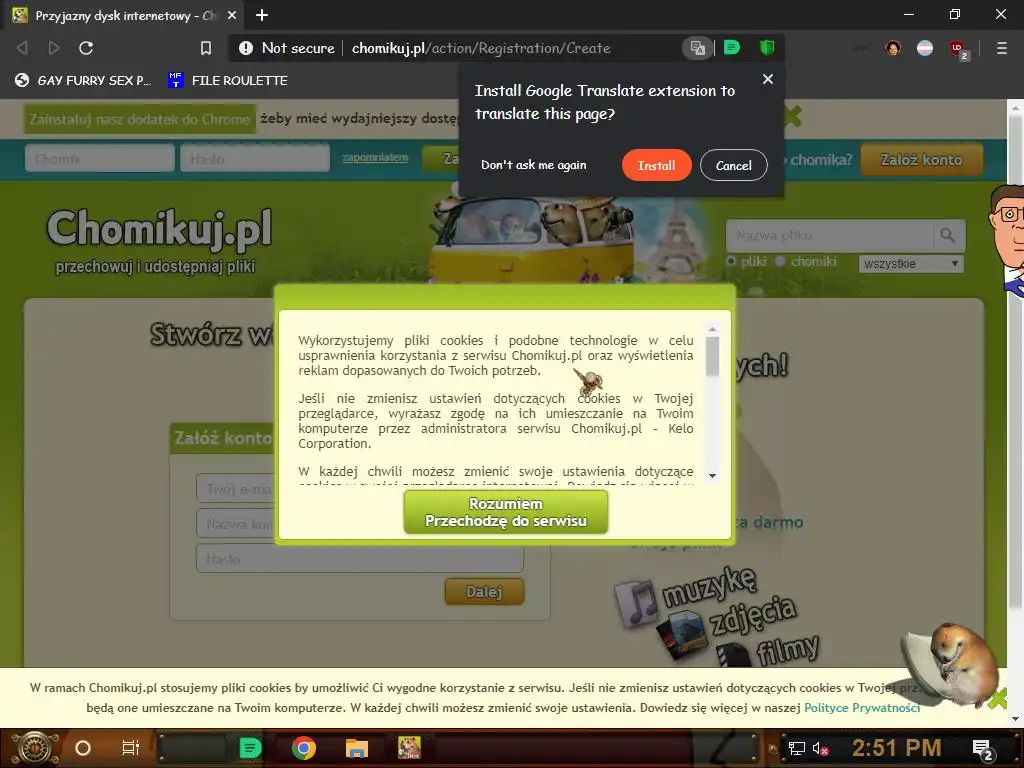This screenshot has height=768, width=1024.
Task: Open the FILE ROULETTE bookmark
Action: tap(227, 80)
